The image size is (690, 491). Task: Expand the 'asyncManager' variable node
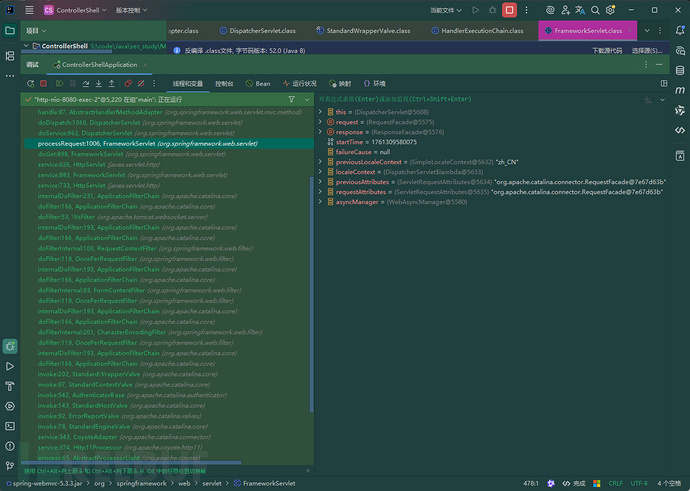[321, 202]
